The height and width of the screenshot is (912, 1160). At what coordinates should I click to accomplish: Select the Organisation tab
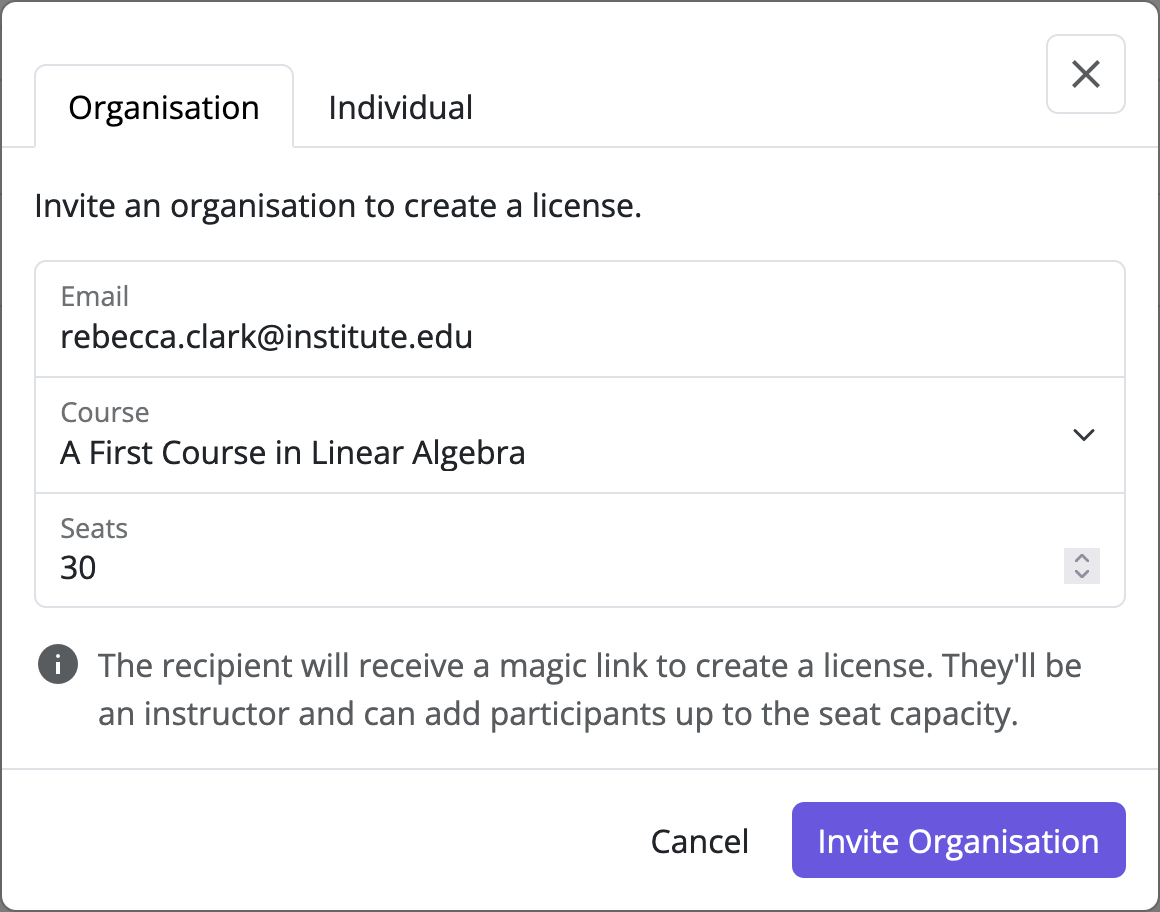(163, 107)
